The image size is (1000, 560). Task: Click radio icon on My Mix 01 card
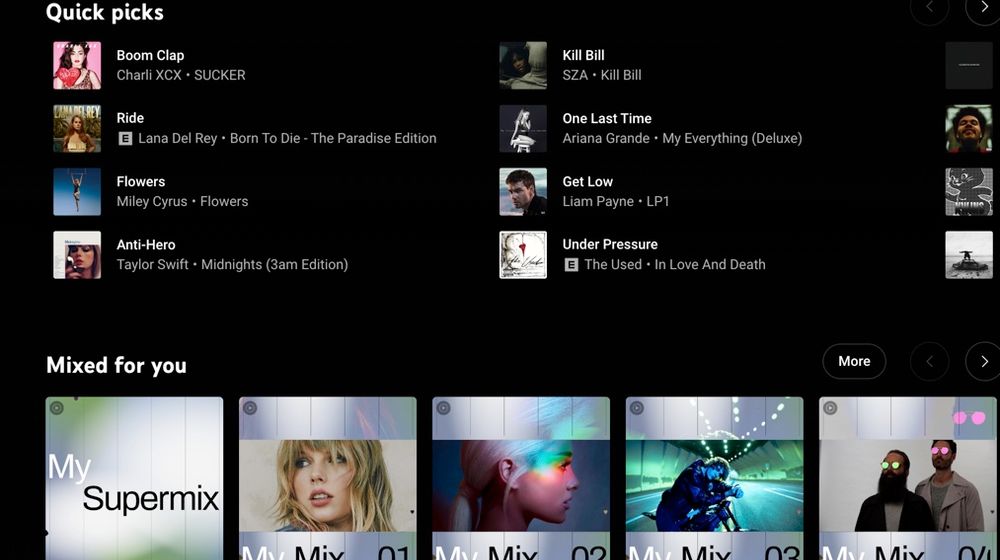[250, 408]
